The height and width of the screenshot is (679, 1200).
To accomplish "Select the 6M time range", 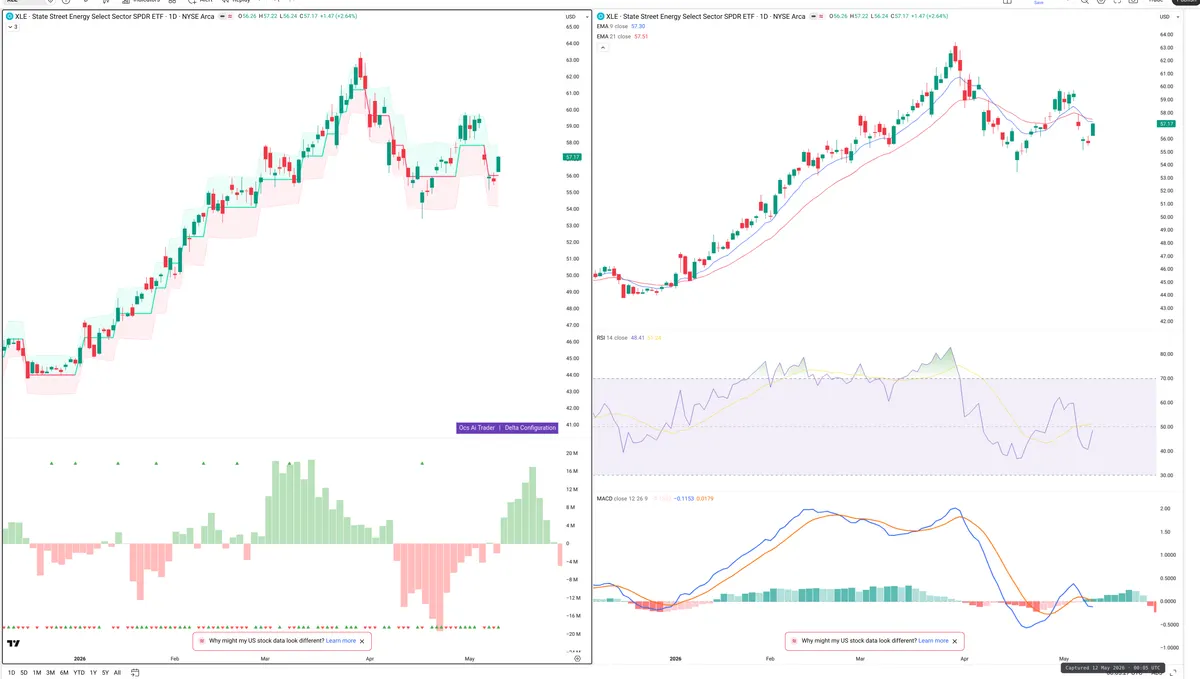I will (64, 673).
